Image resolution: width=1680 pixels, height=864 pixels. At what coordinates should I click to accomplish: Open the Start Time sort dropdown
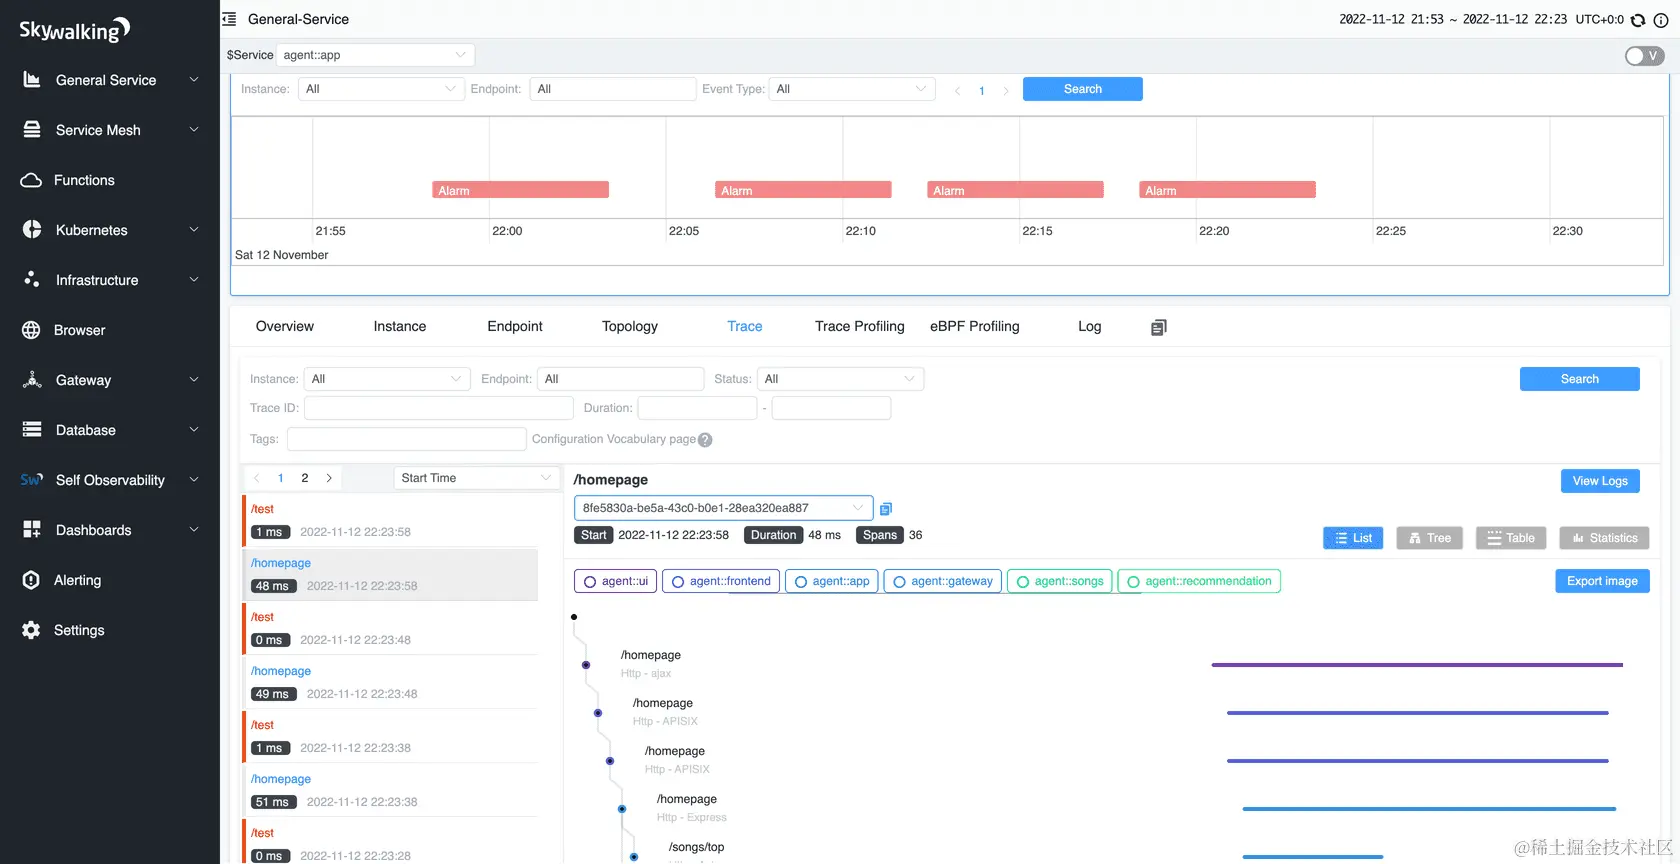coord(476,478)
